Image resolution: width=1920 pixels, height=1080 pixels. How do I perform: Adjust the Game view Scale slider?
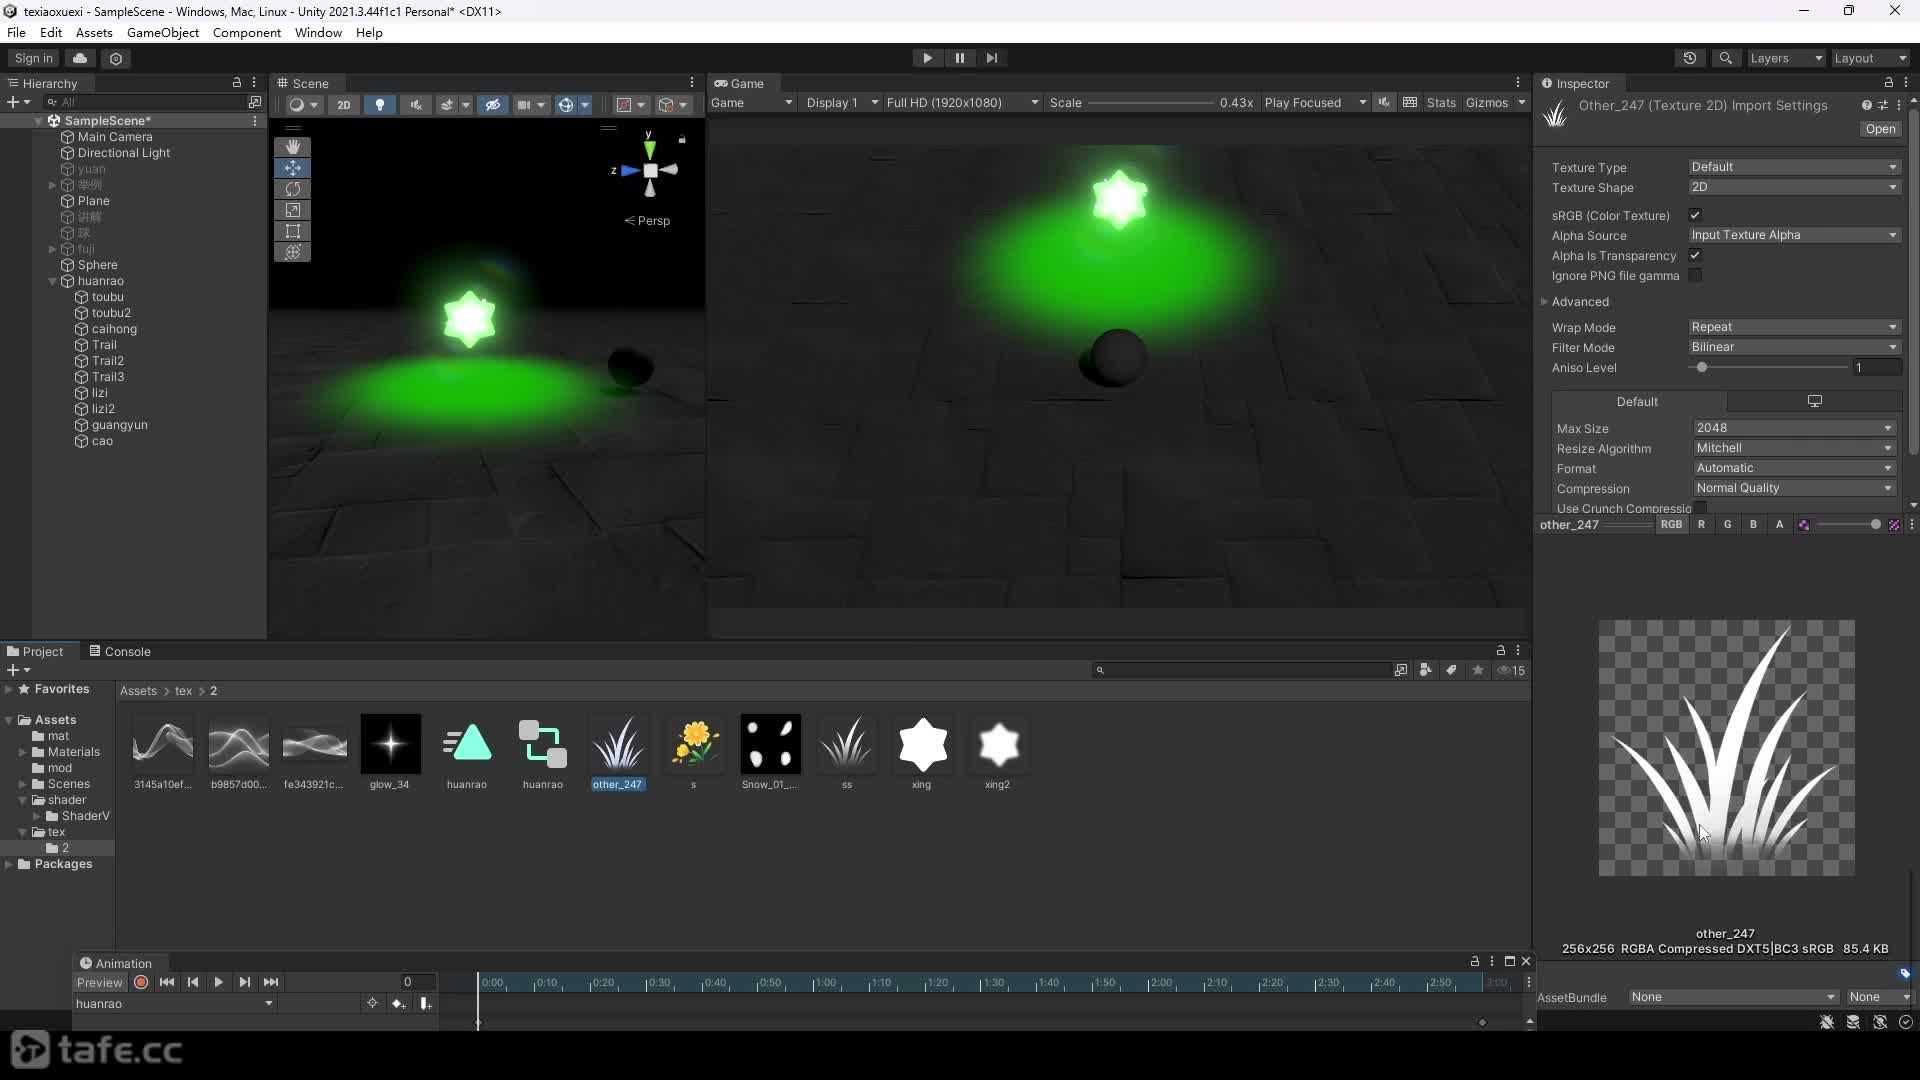tap(1151, 103)
